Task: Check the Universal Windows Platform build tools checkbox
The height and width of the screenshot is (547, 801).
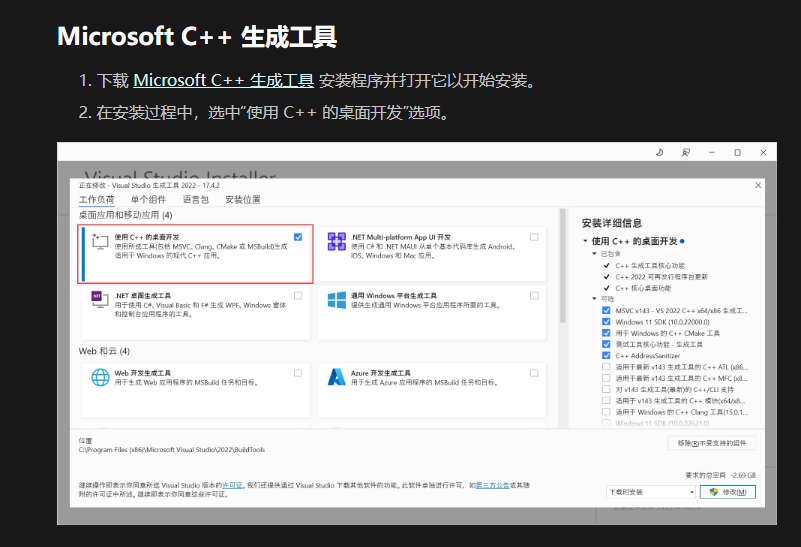Action: pyautogui.click(x=534, y=296)
